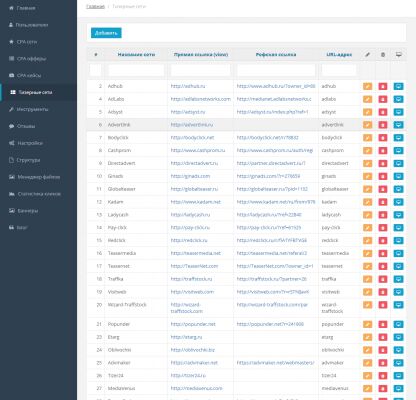Delete the Globalteaser row
Image resolution: width=416 pixels, height=400 pixels.
pyautogui.click(x=383, y=189)
